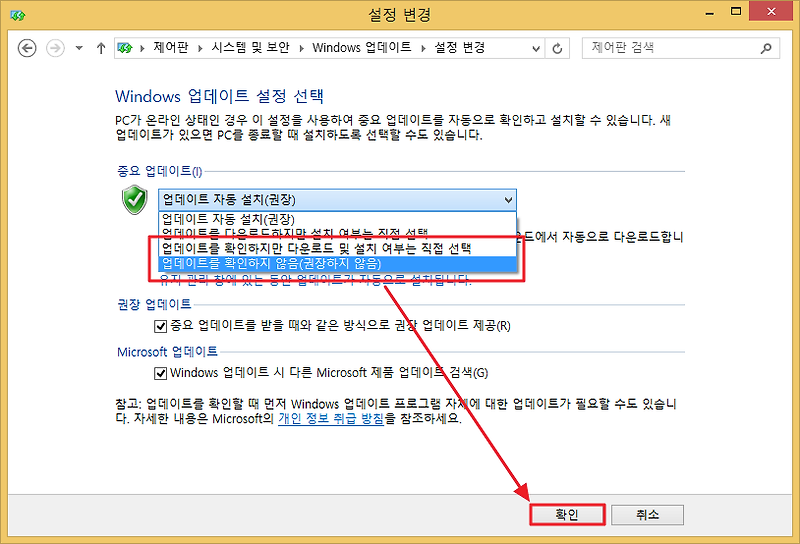Minimize the 설정 변경 window
This screenshot has width=800, height=544.
[x=709, y=12]
